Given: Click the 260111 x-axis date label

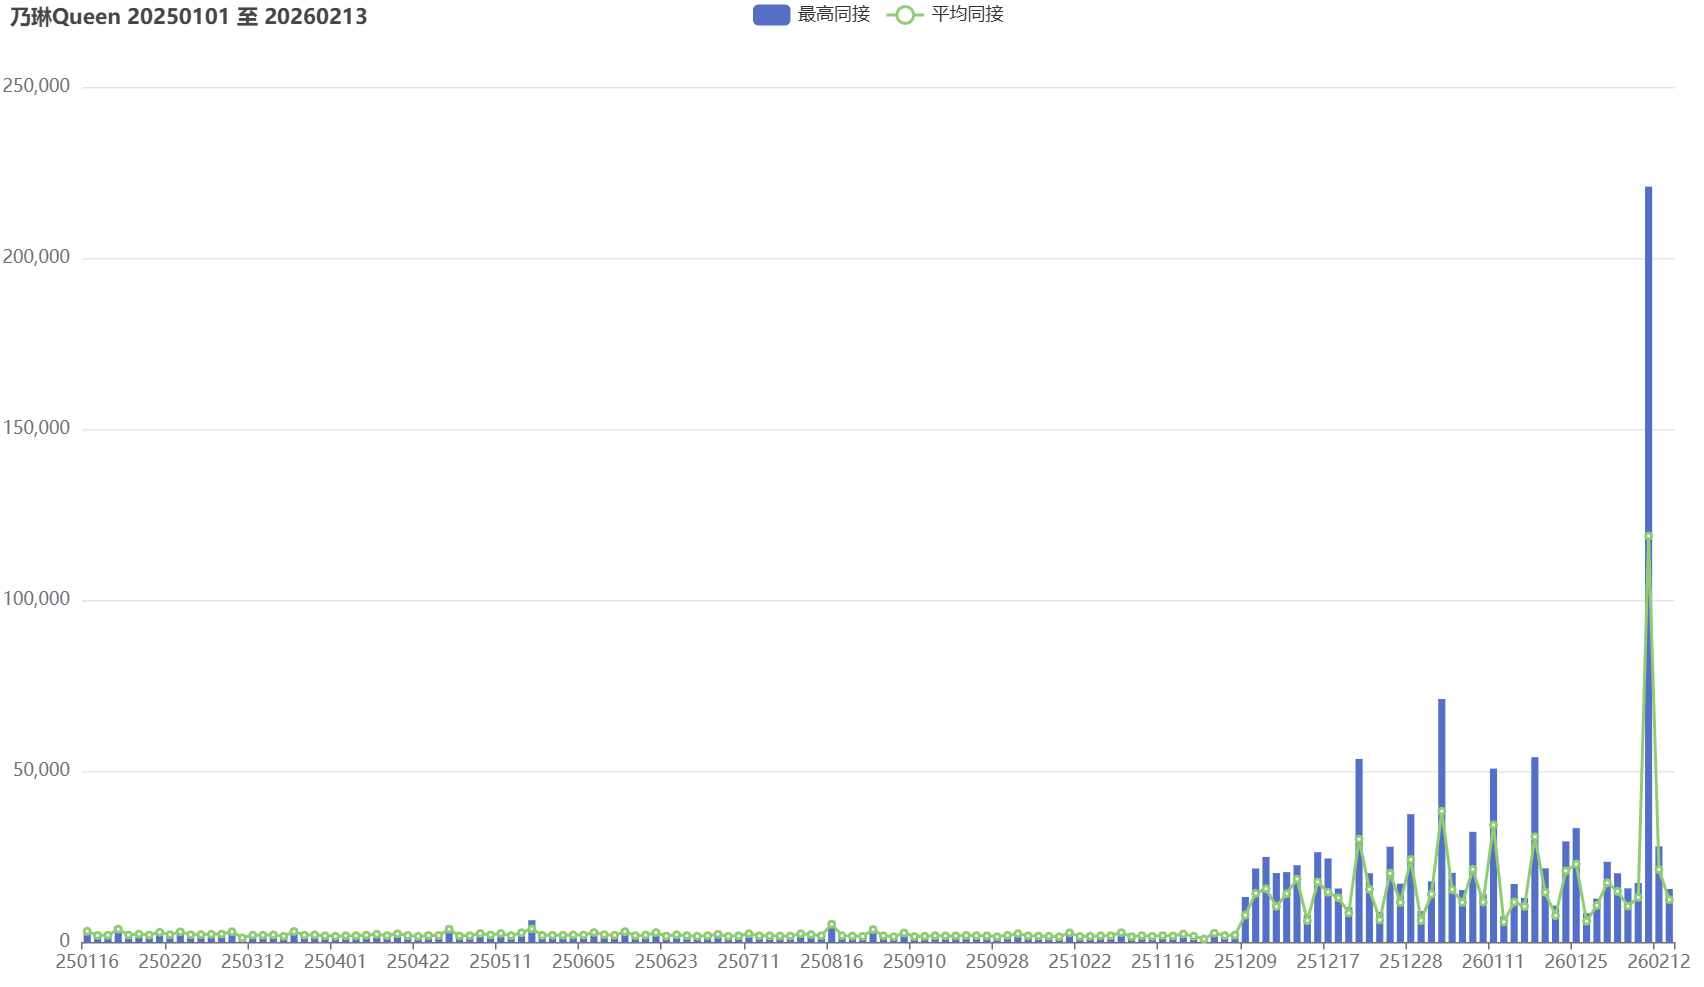Looking at the screenshot, I should pyautogui.click(x=1493, y=962).
